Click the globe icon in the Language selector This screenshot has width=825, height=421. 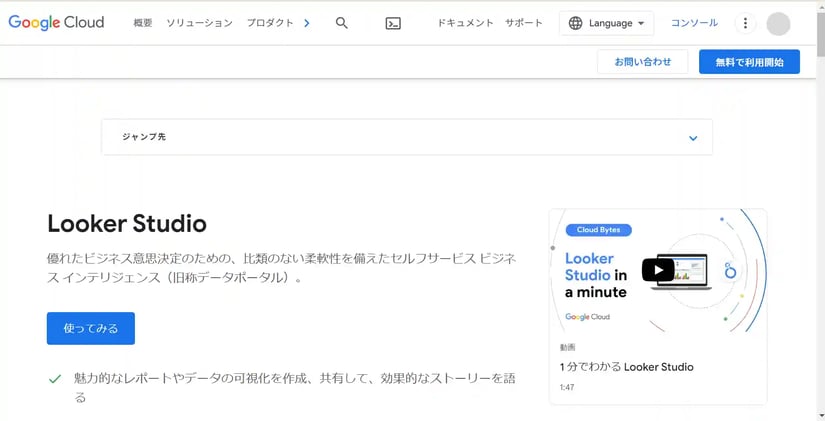click(x=576, y=23)
